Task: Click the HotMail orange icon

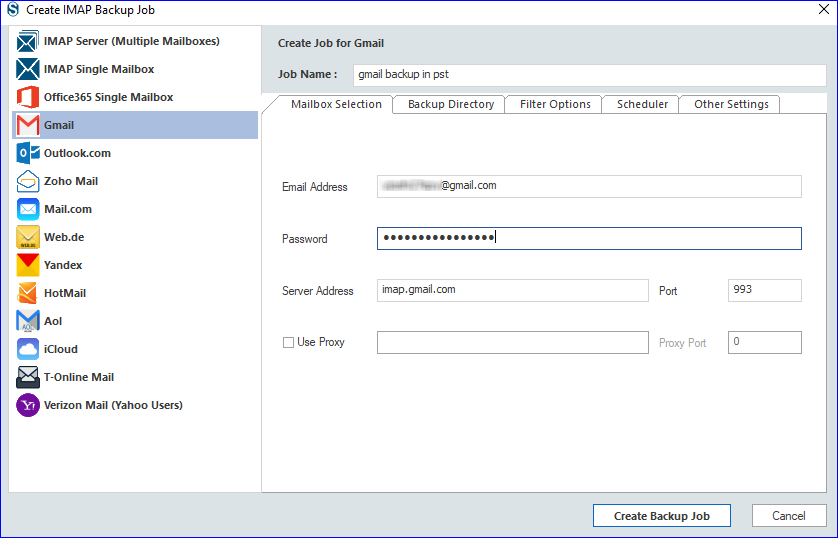Action: pos(27,293)
